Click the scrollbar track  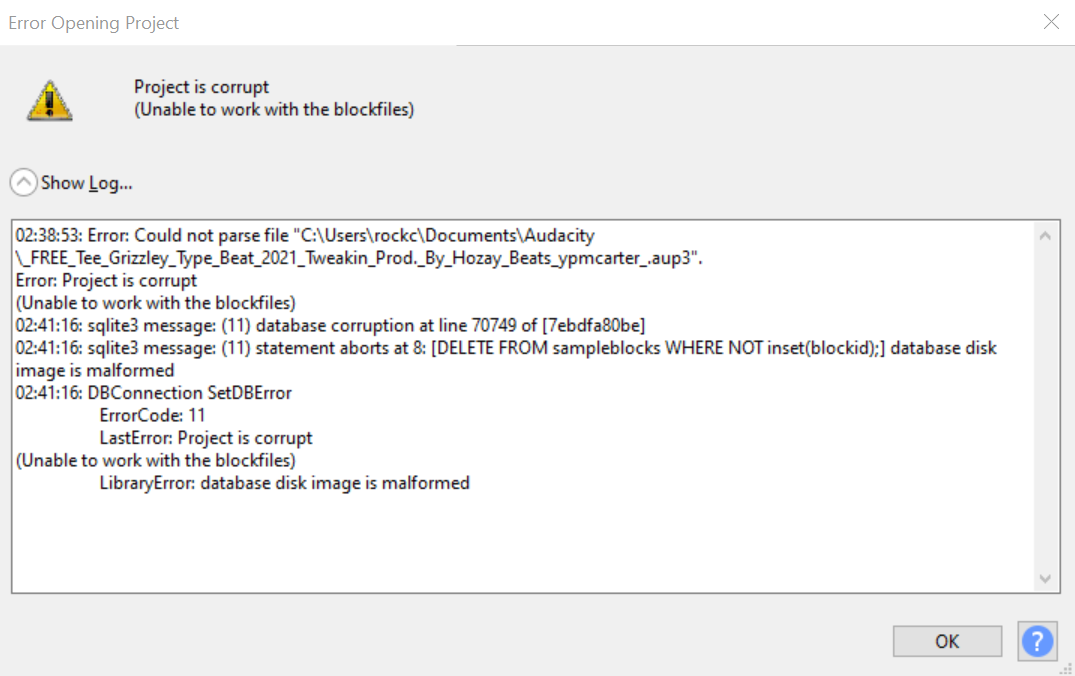(1046, 400)
